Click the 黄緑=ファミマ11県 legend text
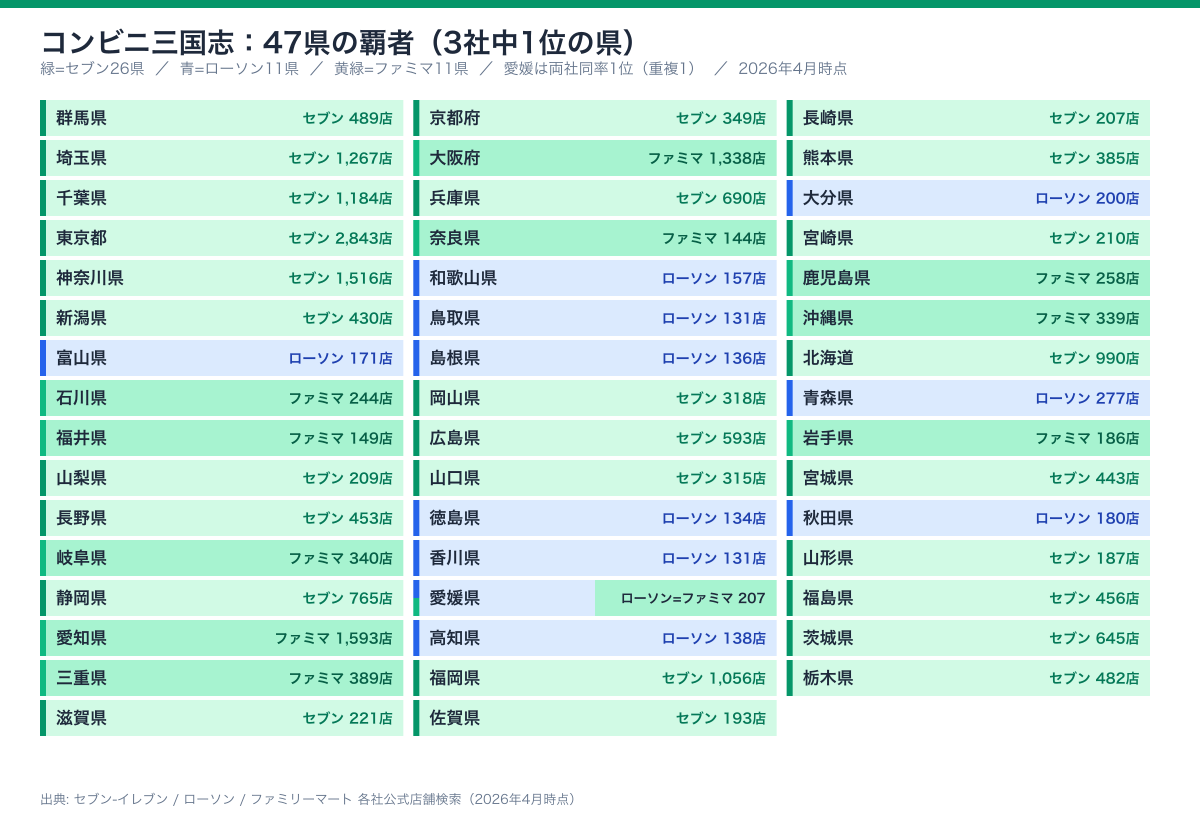 (x=401, y=69)
